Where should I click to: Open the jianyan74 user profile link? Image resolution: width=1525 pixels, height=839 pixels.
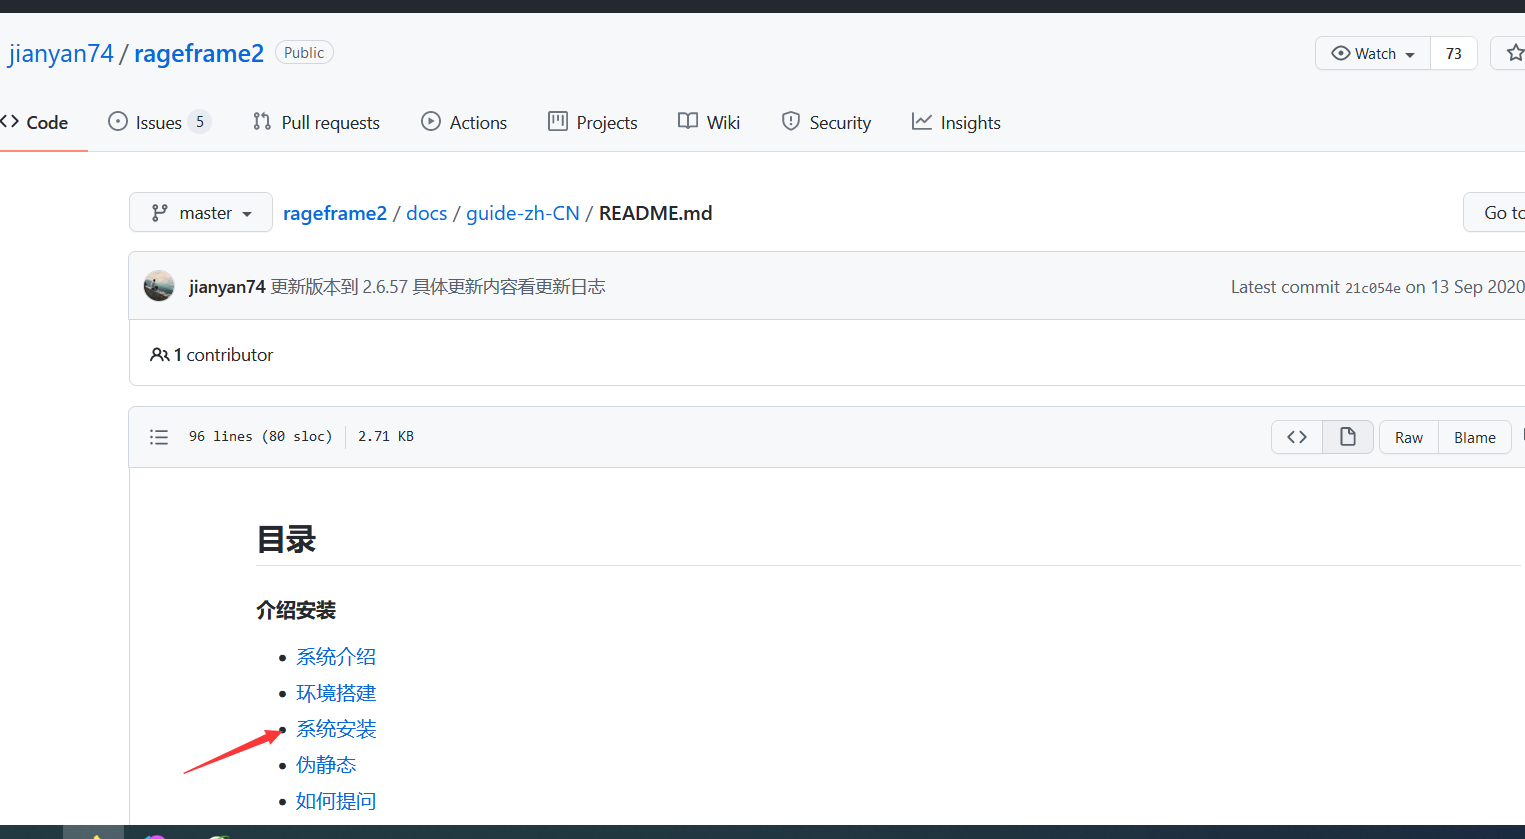61,53
